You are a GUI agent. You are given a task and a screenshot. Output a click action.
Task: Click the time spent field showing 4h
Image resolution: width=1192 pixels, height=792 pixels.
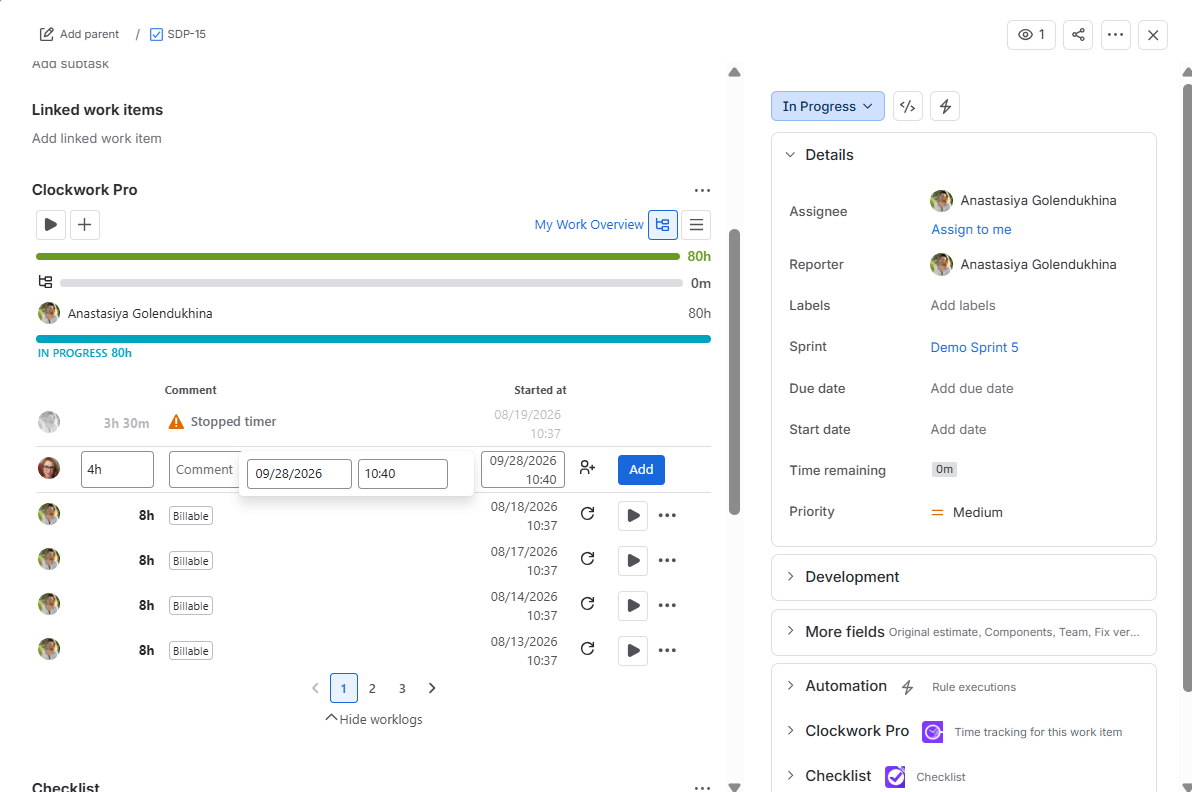pyautogui.click(x=117, y=470)
